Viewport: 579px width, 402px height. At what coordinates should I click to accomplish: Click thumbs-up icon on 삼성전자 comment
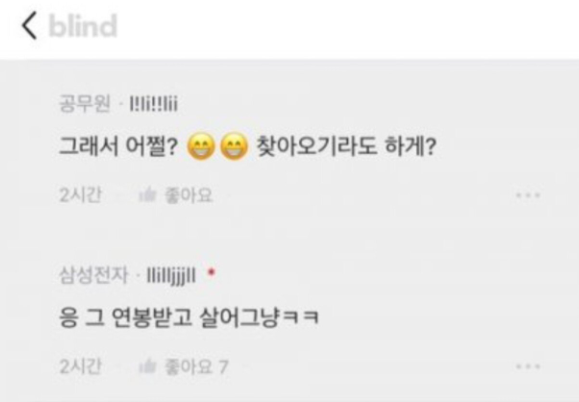coord(148,367)
